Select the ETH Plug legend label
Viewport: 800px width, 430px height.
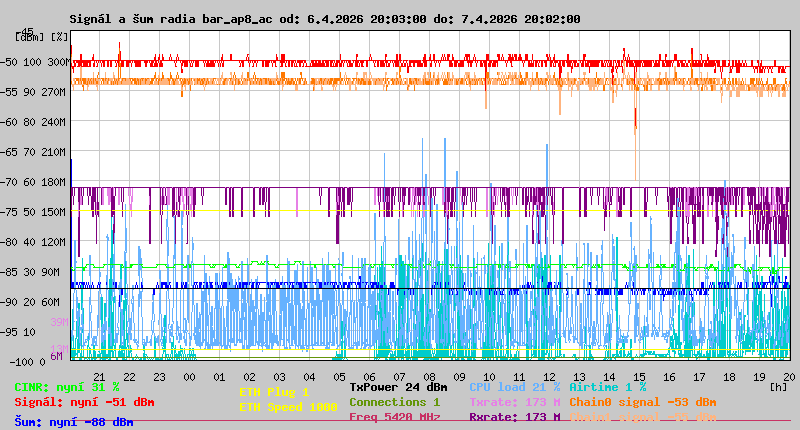[274, 393]
